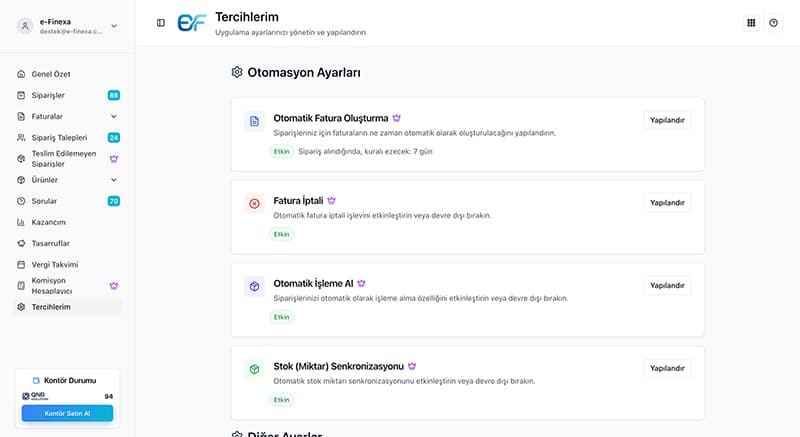Click the Stok Senkronizasyonu green cube icon
This screenshot has height=437, width=800.
tap(254, 369)
